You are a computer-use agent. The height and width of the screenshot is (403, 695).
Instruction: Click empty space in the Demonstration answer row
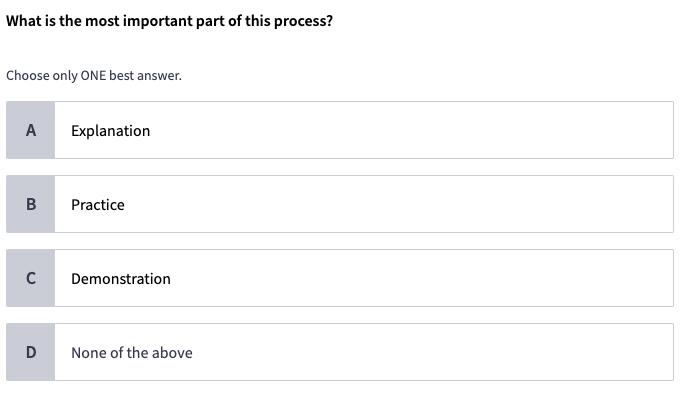pyautogui.click(x=421, y=278)
